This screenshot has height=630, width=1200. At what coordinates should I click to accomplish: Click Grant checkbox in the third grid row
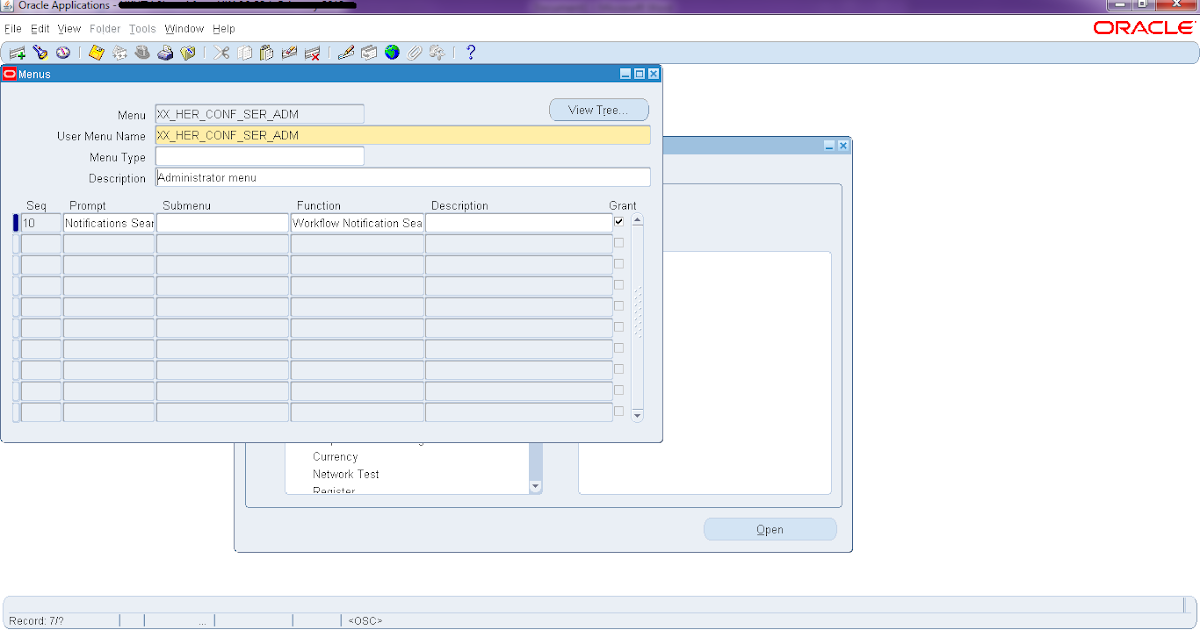click(619, 264)
